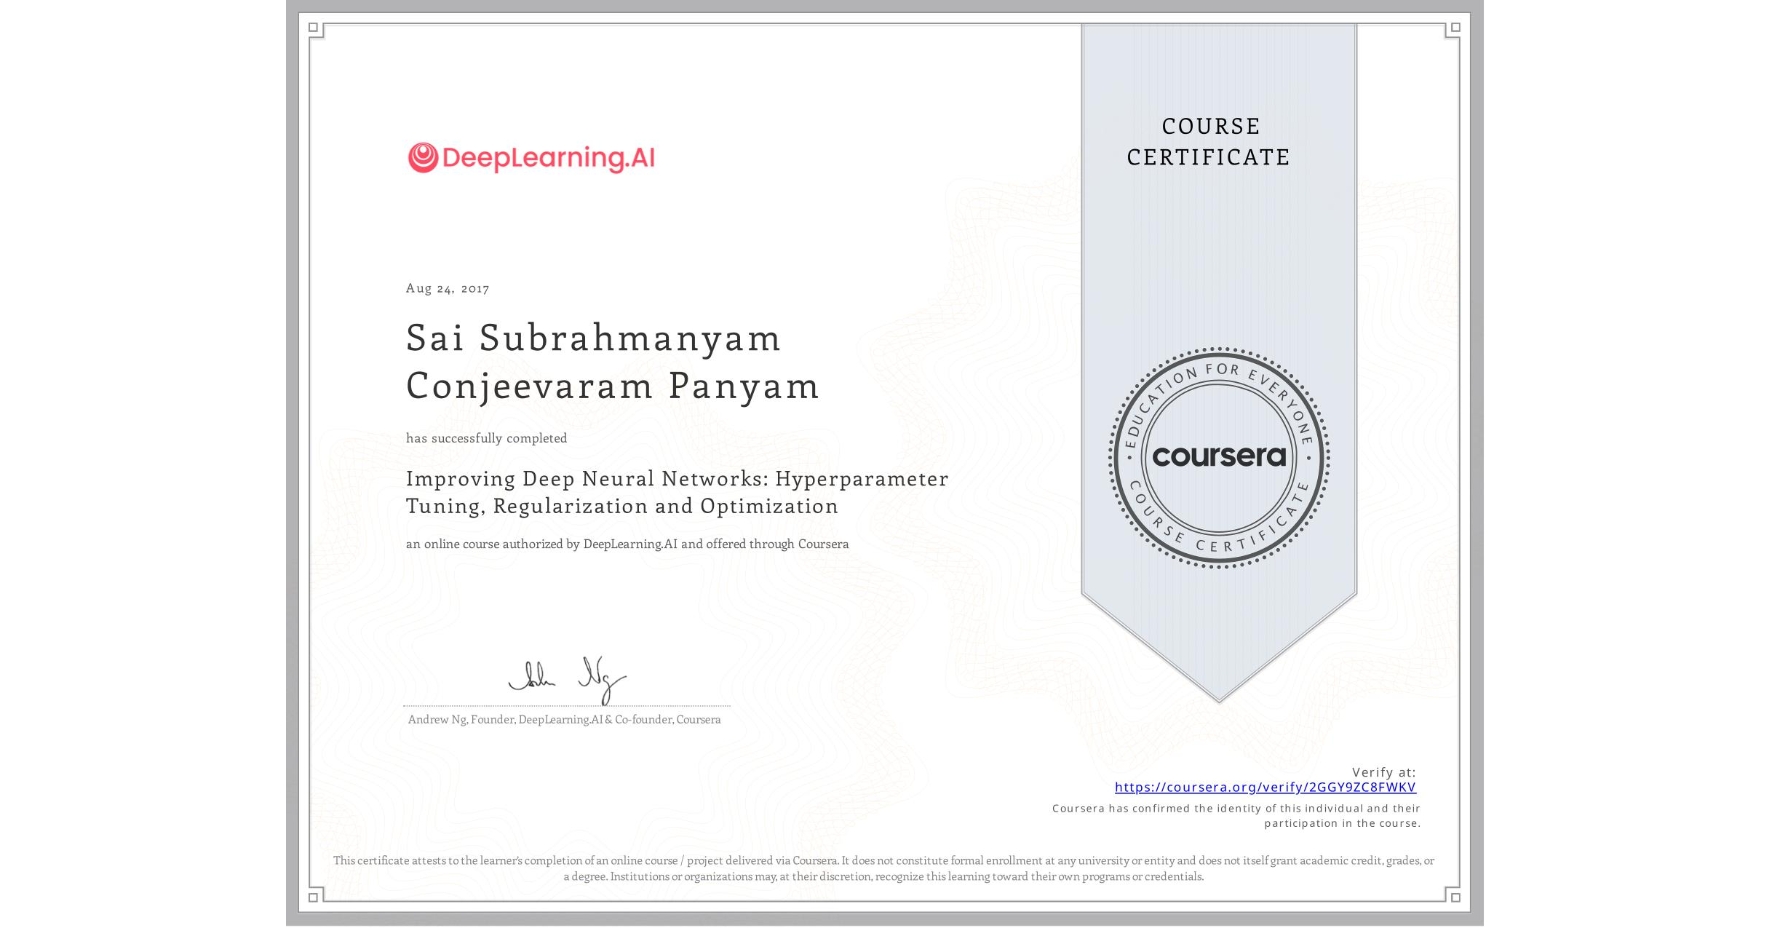Viewport: 1772px width, 928px height.
Task: Click the 'a degree. Institutions or organizations' line
Action: (x=883, y=876)
